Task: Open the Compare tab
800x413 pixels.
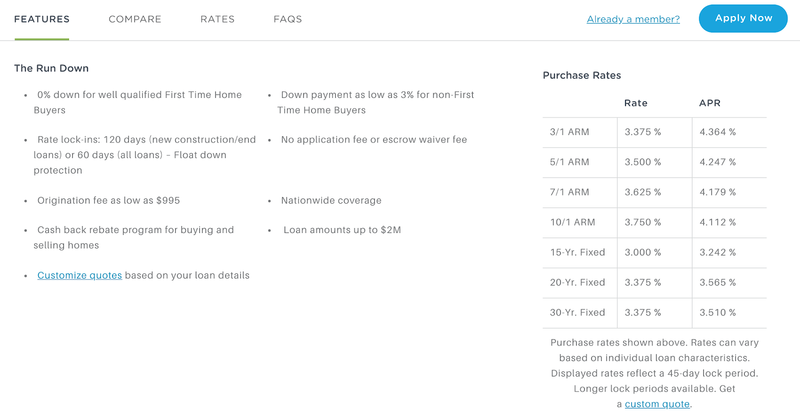Action: (135, 19)
